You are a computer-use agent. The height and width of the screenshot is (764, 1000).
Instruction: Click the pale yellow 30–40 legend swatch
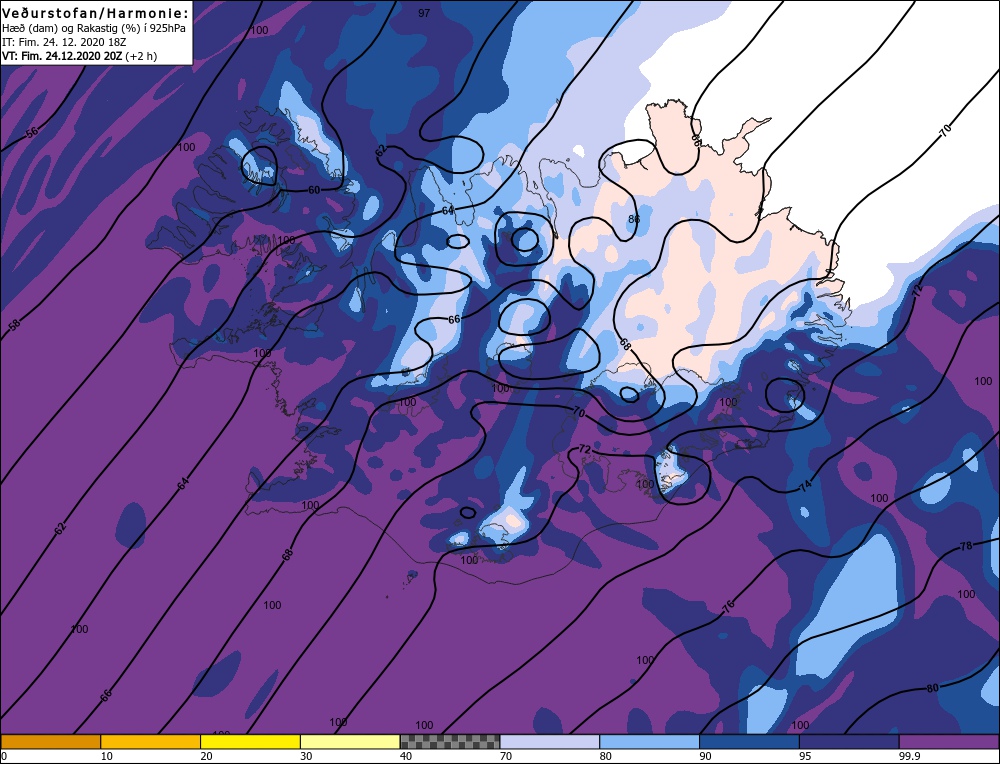pyautogui.click(x=350, y=742)
